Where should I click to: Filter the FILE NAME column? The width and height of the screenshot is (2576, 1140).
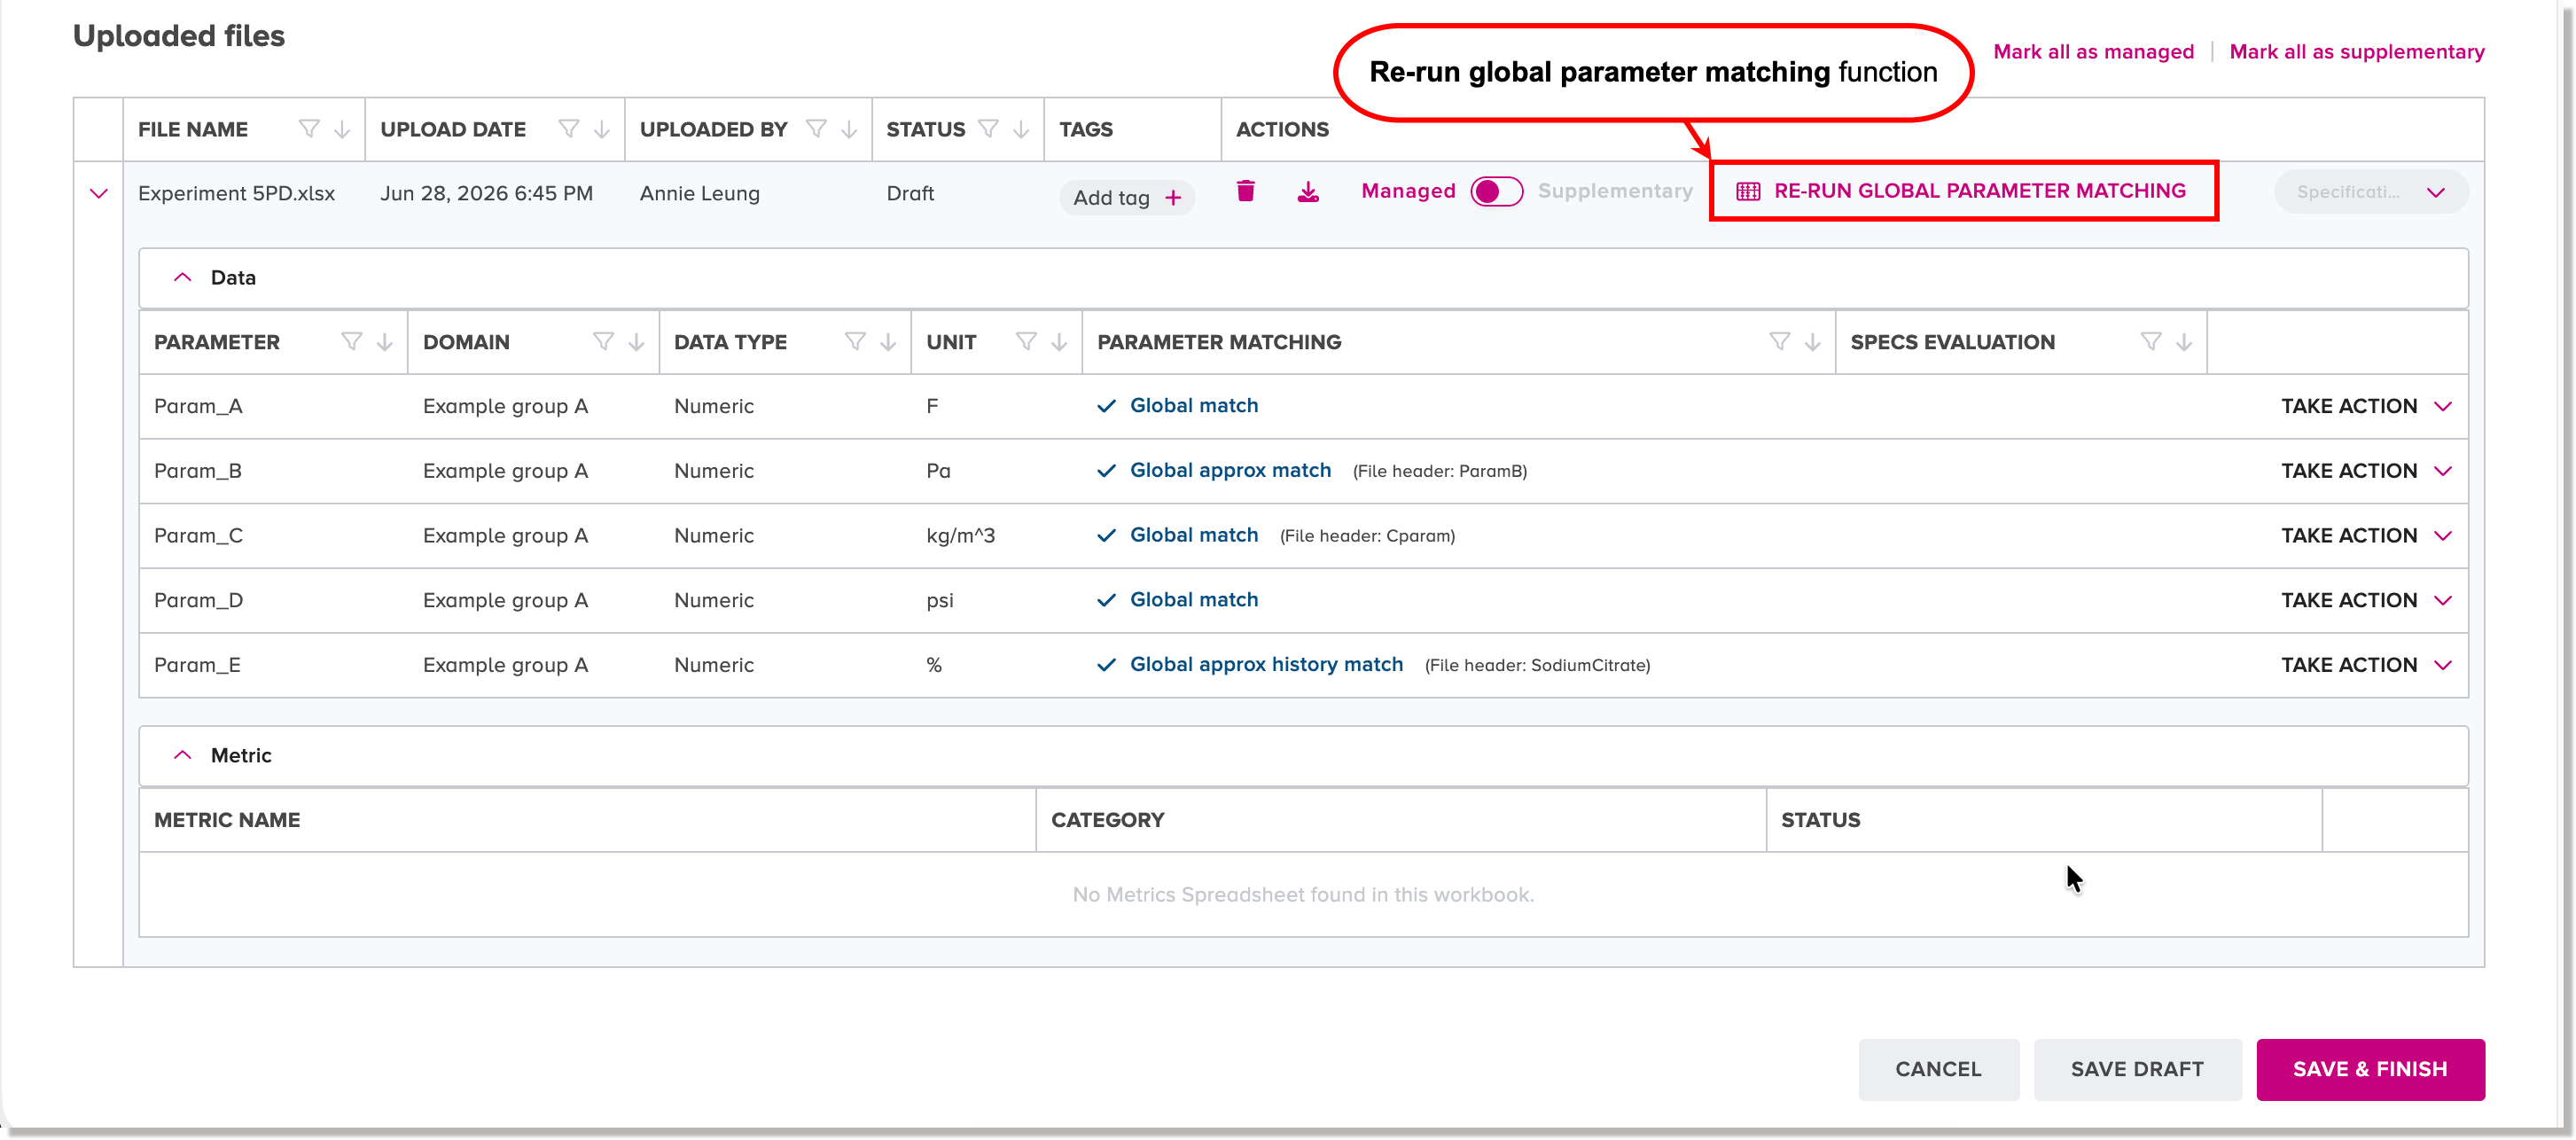click(x=309, y=129)
